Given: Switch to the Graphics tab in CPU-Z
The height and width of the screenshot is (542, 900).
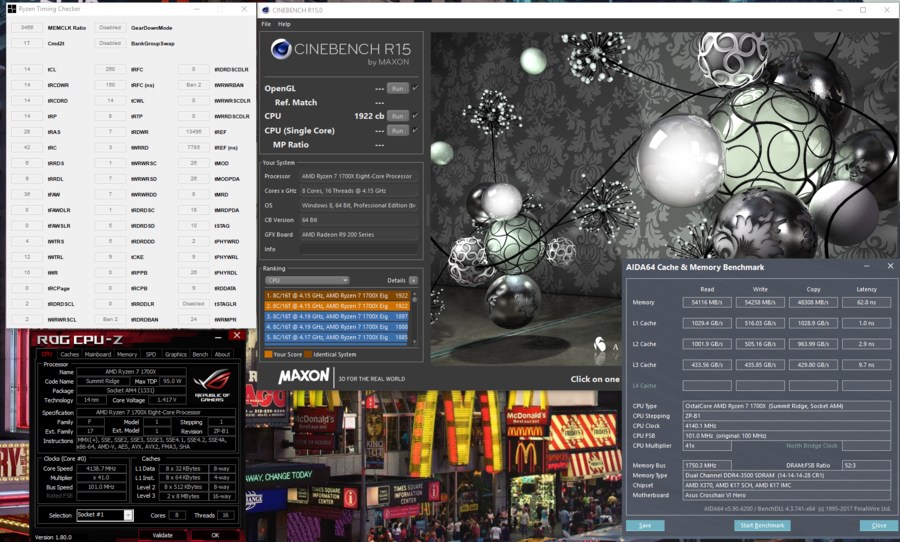Looking at the screenshot, I should (176, 354).
